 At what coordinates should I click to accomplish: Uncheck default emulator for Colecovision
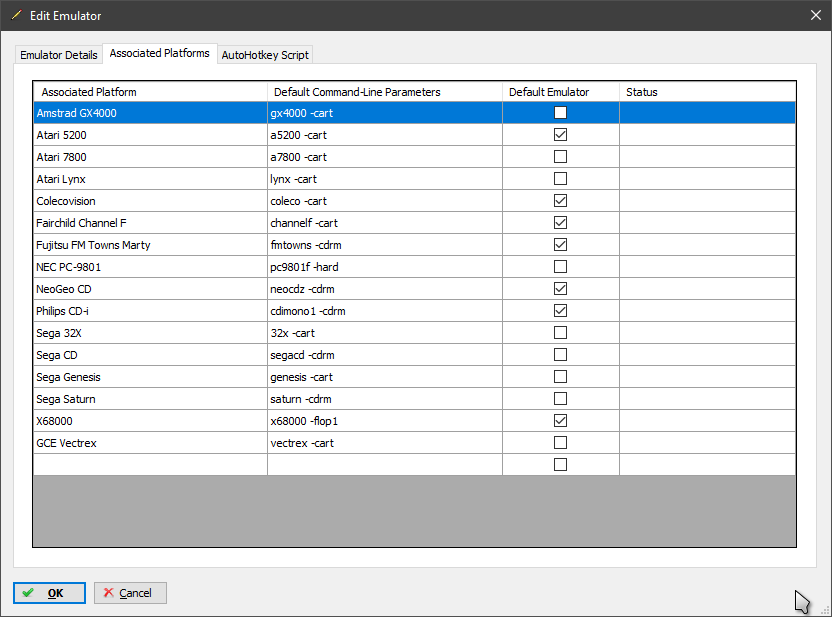pyautogui.click(x=560, y=201)
